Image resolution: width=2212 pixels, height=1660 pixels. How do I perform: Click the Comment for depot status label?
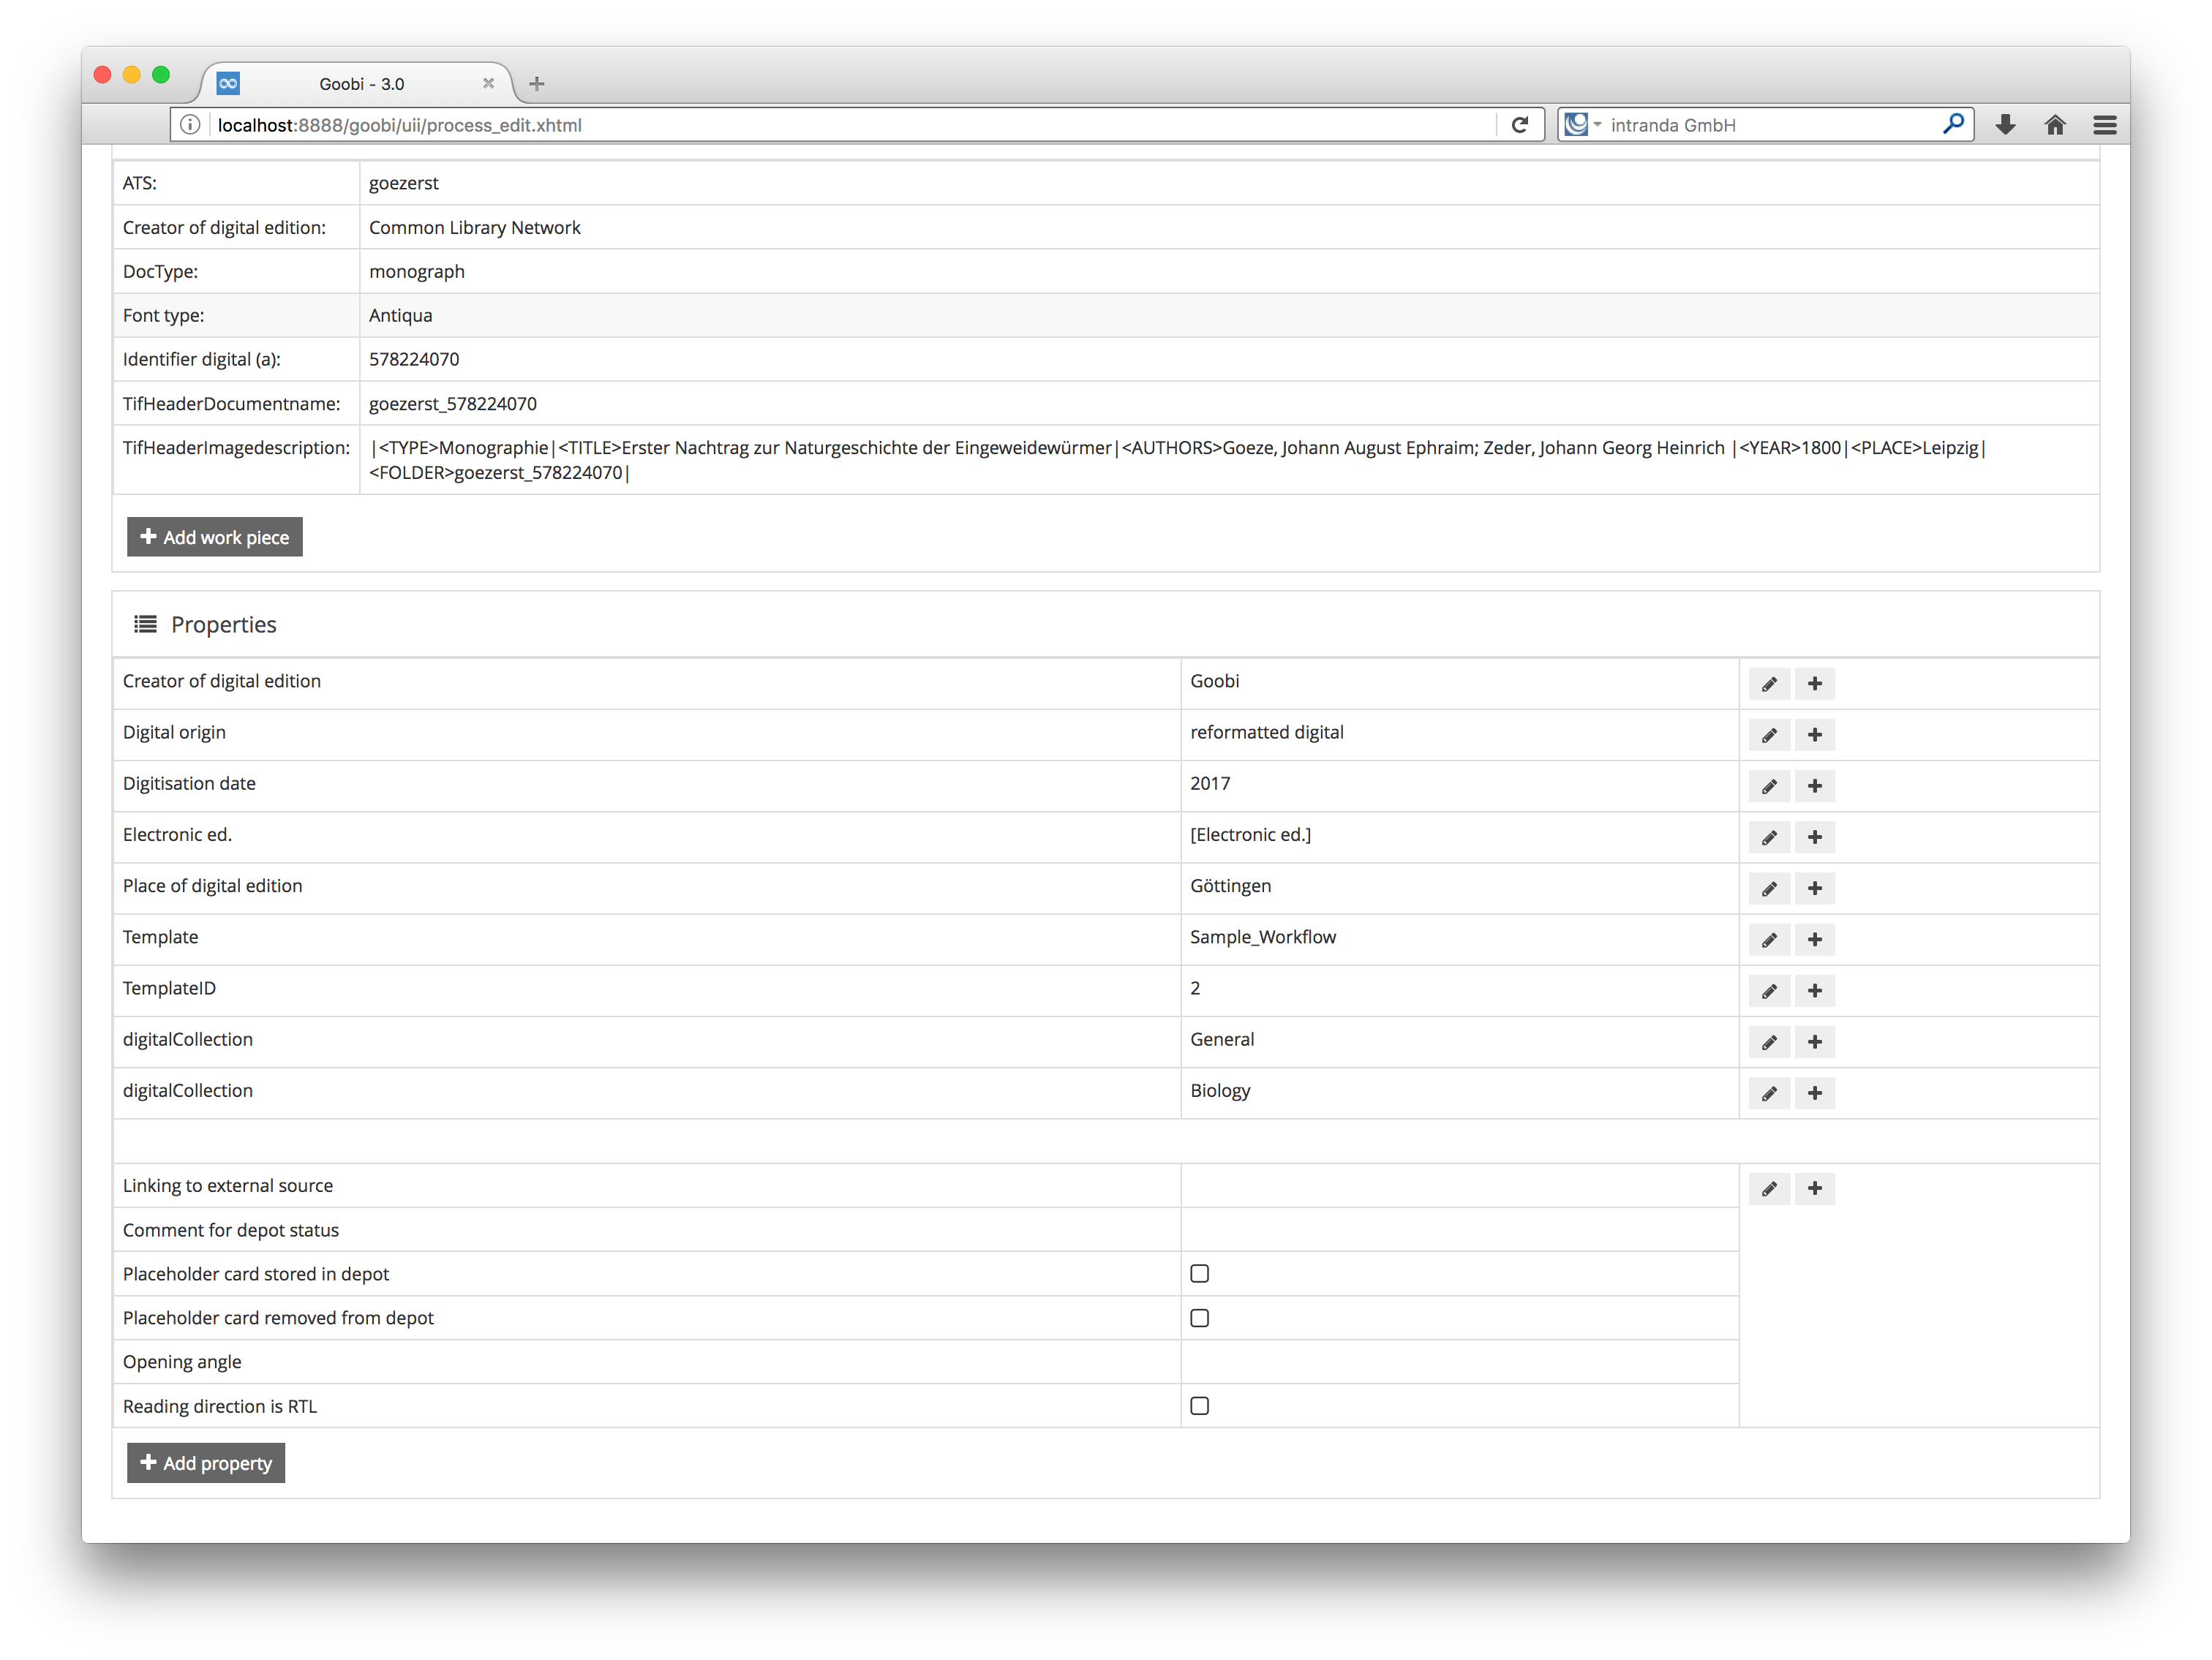[231, 1230]
